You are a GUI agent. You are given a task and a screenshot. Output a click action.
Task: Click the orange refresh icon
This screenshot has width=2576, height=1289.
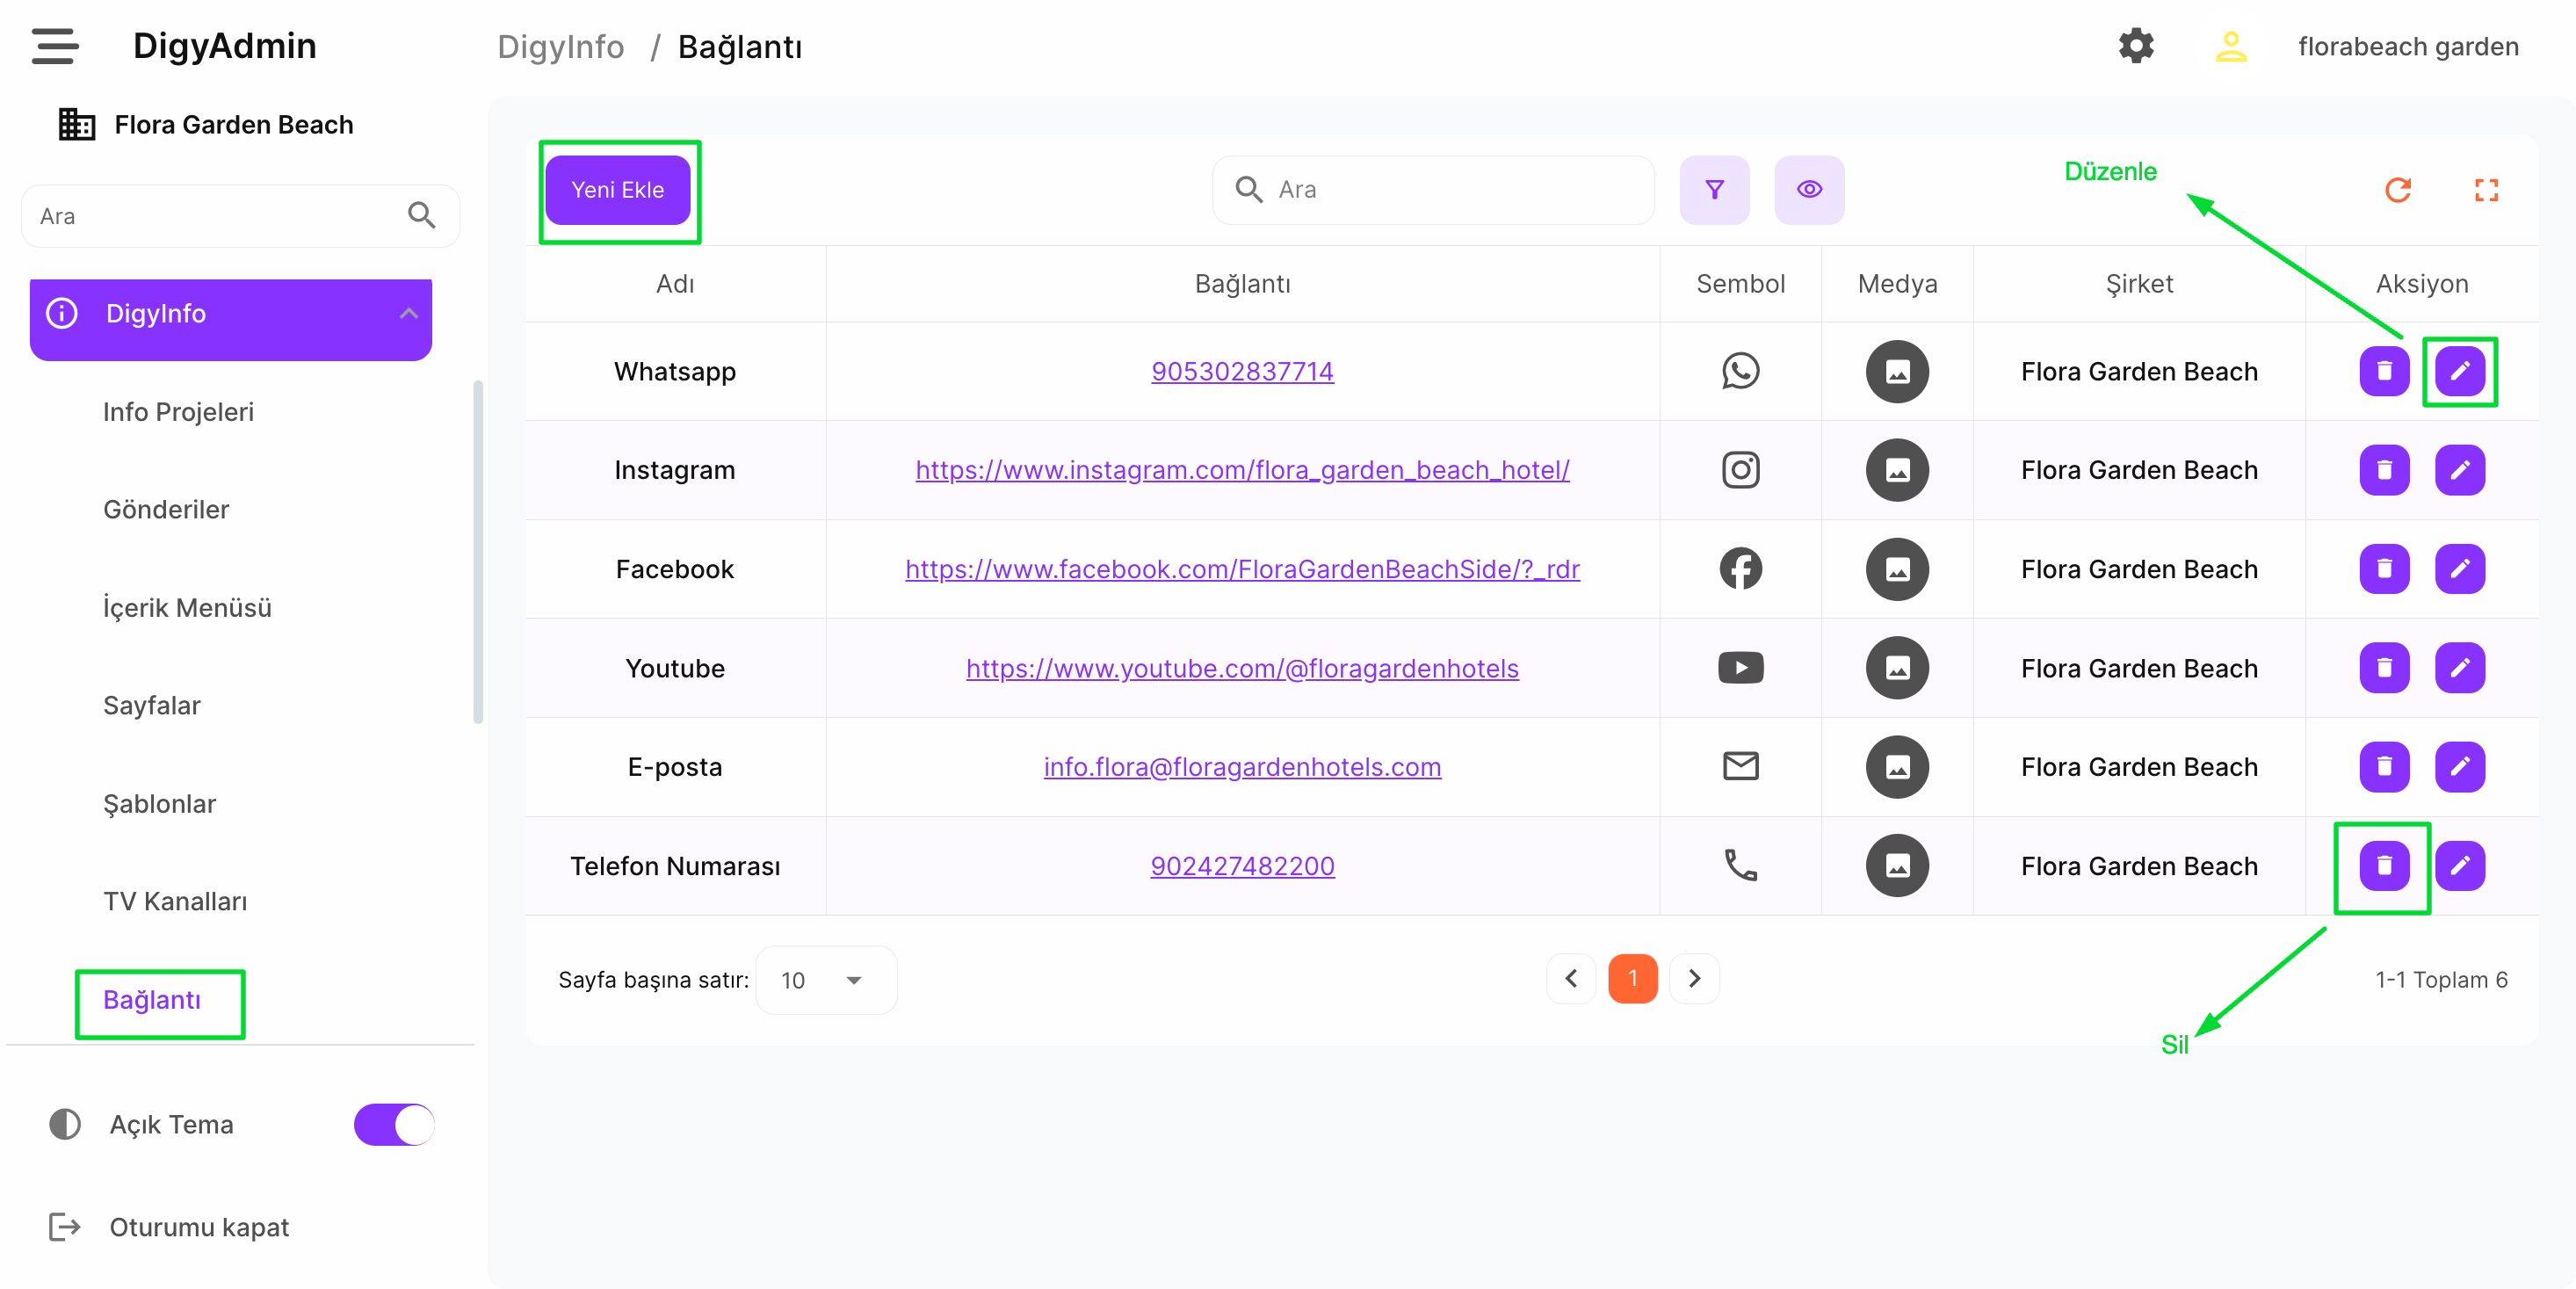click(2397, 189)
